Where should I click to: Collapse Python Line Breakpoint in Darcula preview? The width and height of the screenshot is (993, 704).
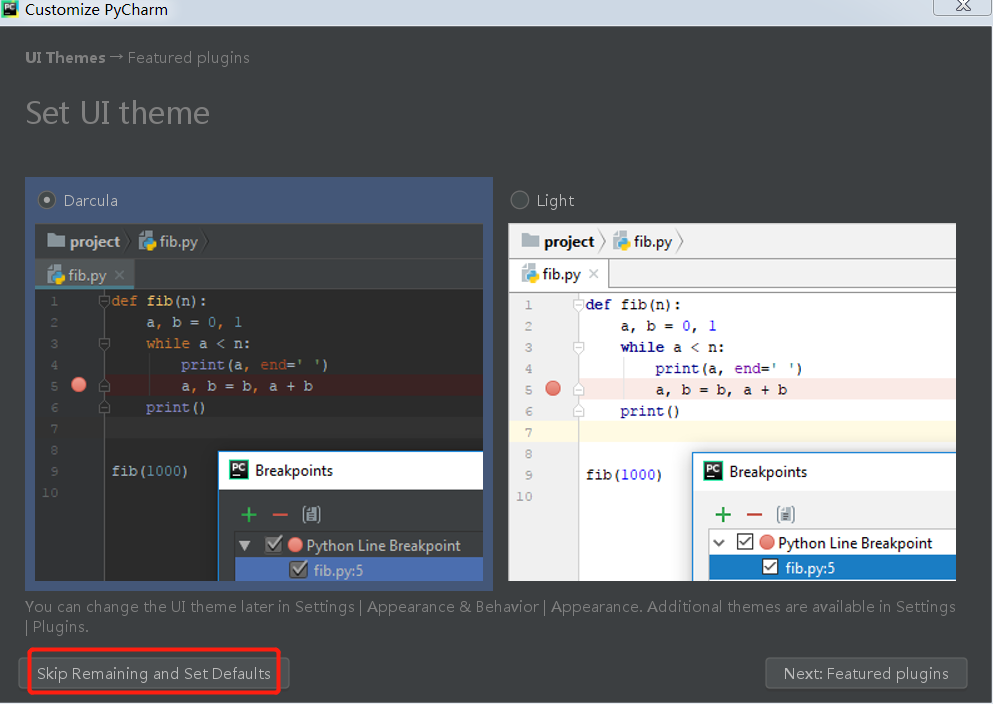click(x=245, y=545)
